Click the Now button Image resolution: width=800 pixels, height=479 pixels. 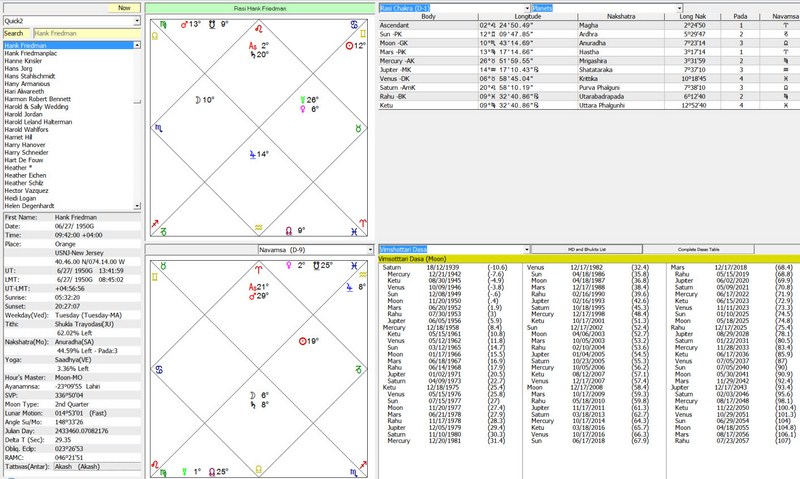(x=124, y=7)
